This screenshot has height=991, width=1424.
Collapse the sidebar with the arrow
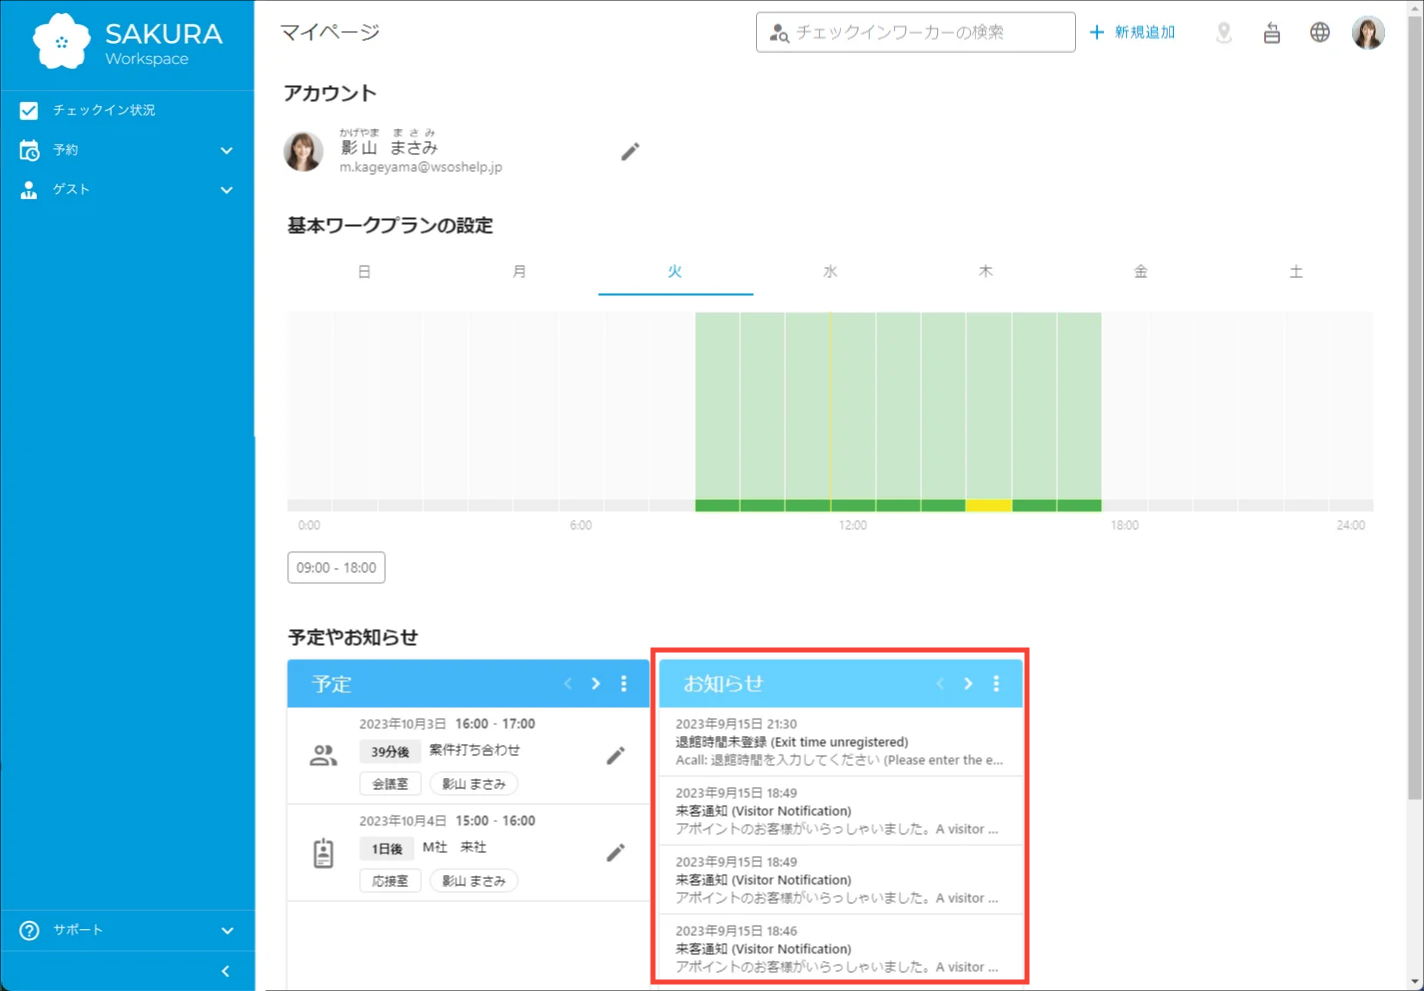(226, 971)
